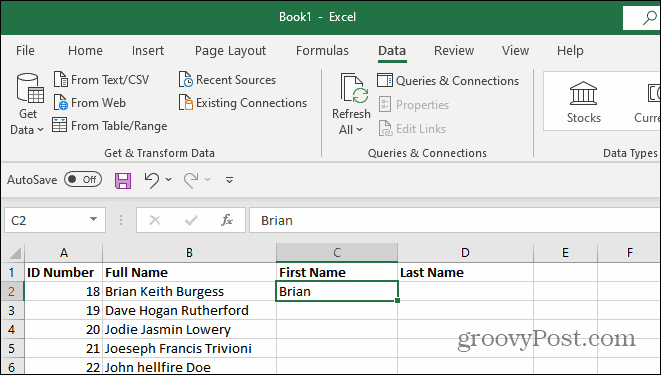
Task: Toggle AutoSave switch
Action: (x=83, y=179)
